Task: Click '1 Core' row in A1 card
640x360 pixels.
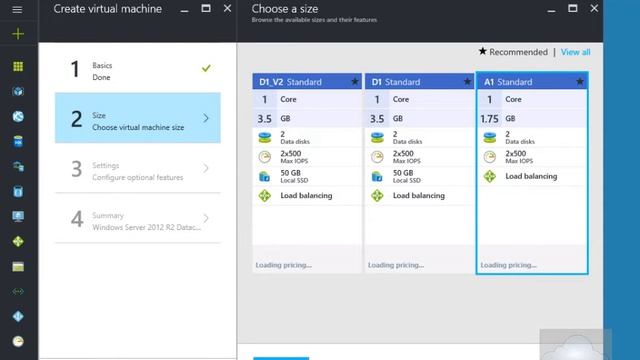Action: (532, 99)
